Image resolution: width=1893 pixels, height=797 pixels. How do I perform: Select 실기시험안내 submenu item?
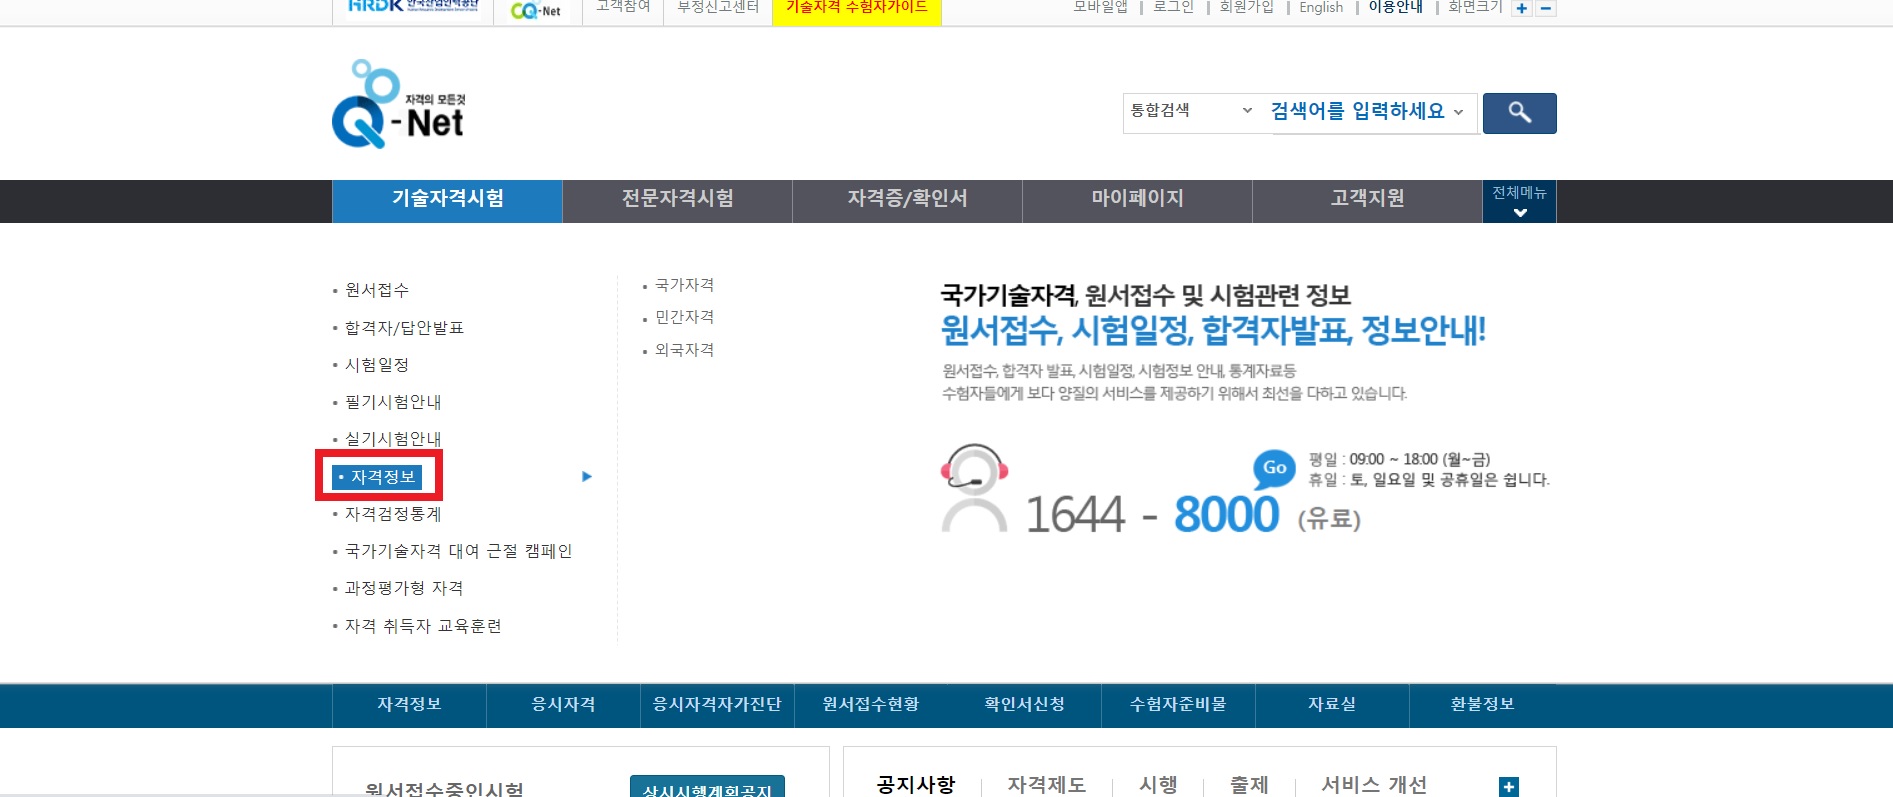coord(393,439)
